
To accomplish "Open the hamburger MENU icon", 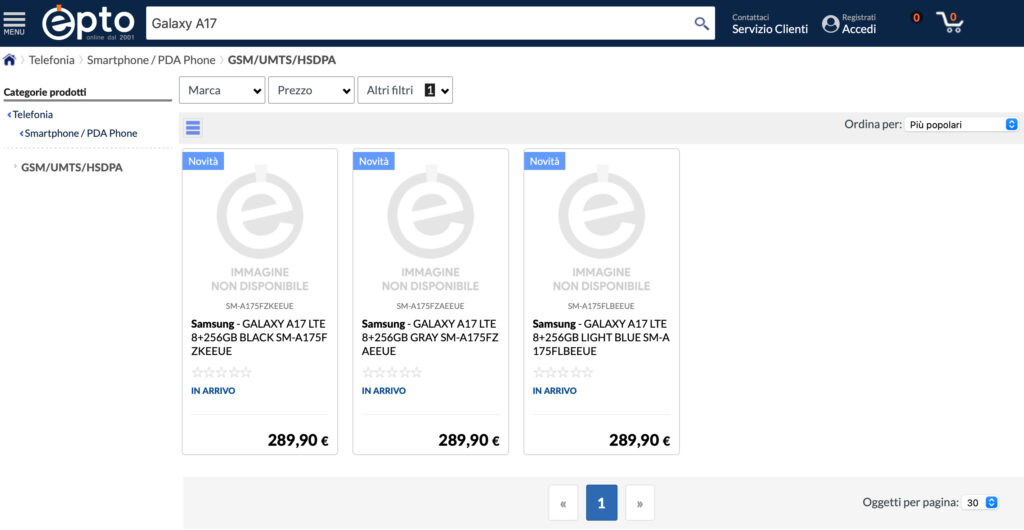I will coord(14,22).
